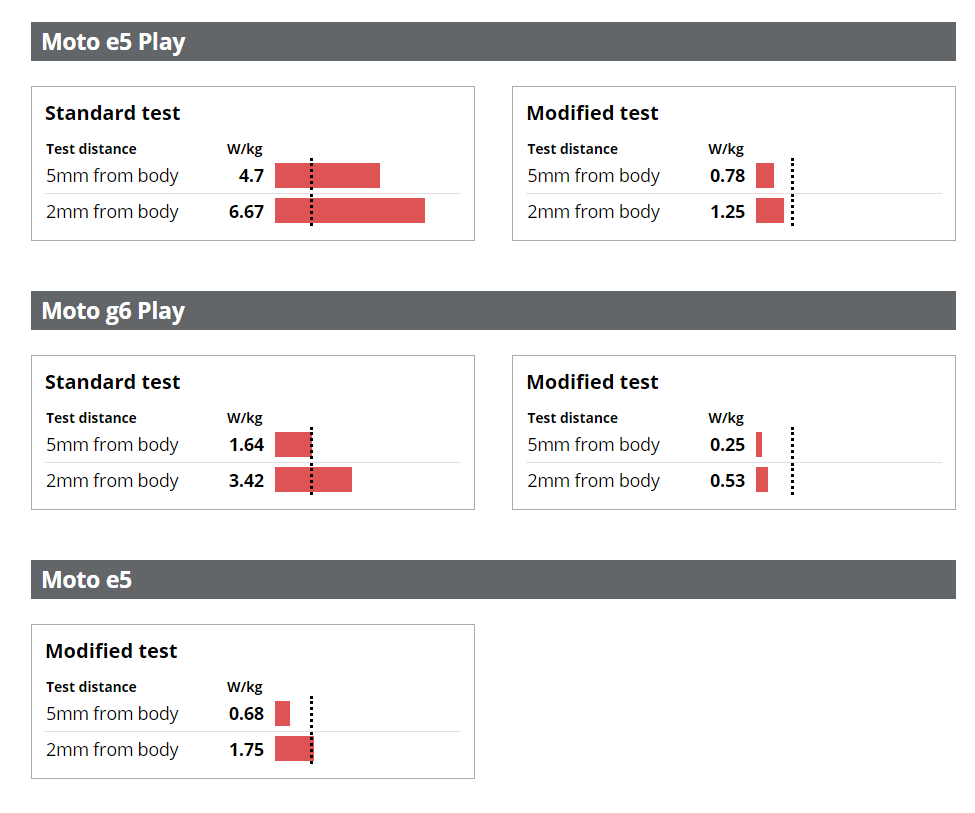Click the 6.67 value in Moto e5 Play
Image resolution: width=975 pixels, height=813 pixels.
point(246,212)
